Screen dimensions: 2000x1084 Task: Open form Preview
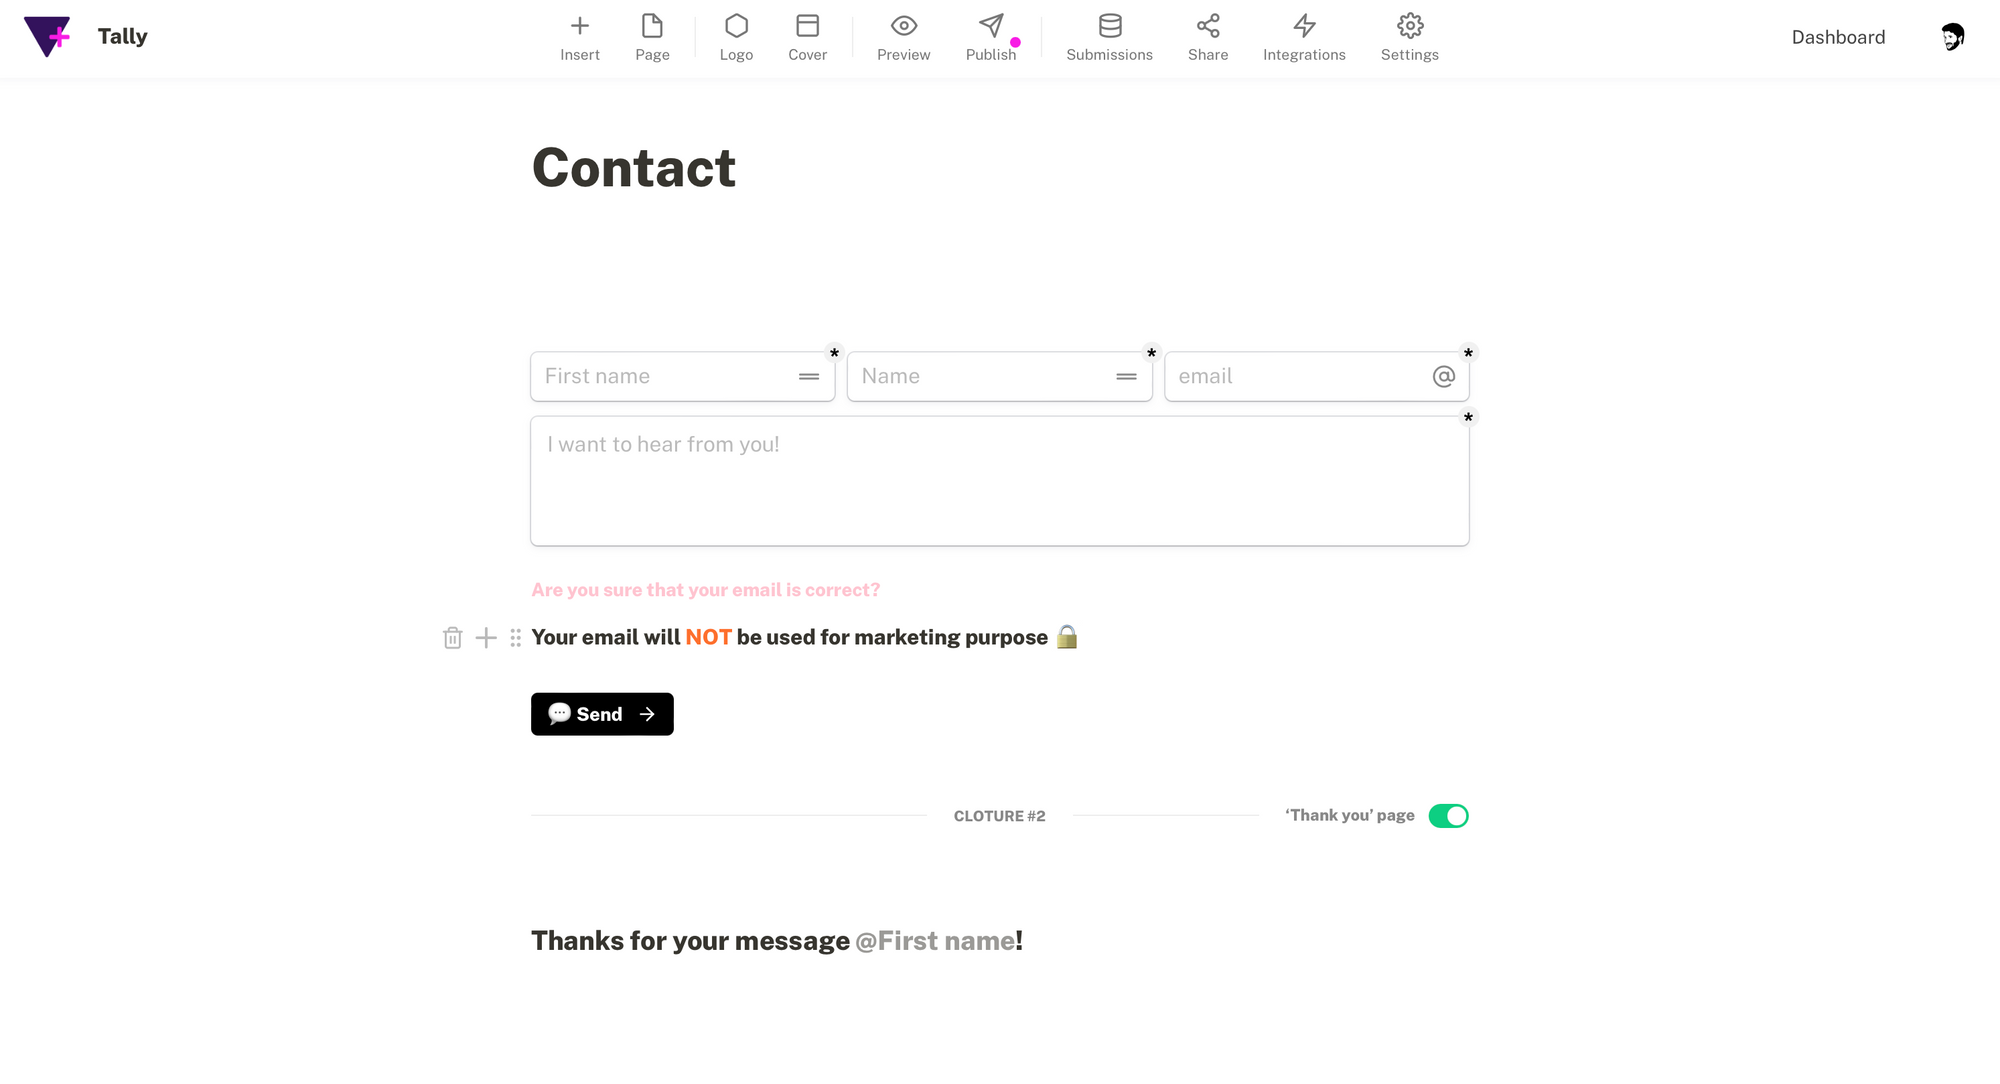coord(903,38)
